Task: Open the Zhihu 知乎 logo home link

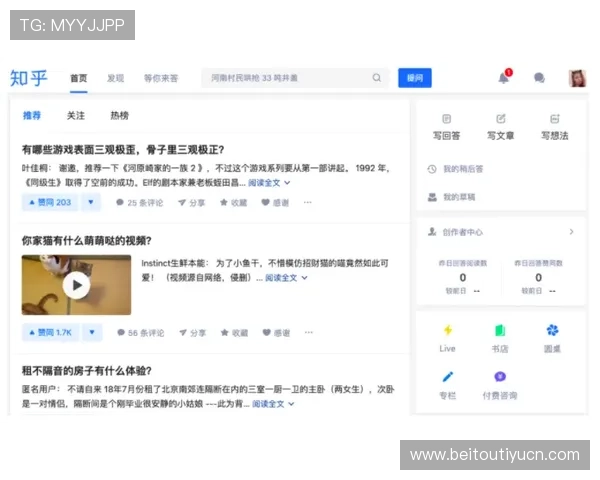Action: (x=29, y=78)
